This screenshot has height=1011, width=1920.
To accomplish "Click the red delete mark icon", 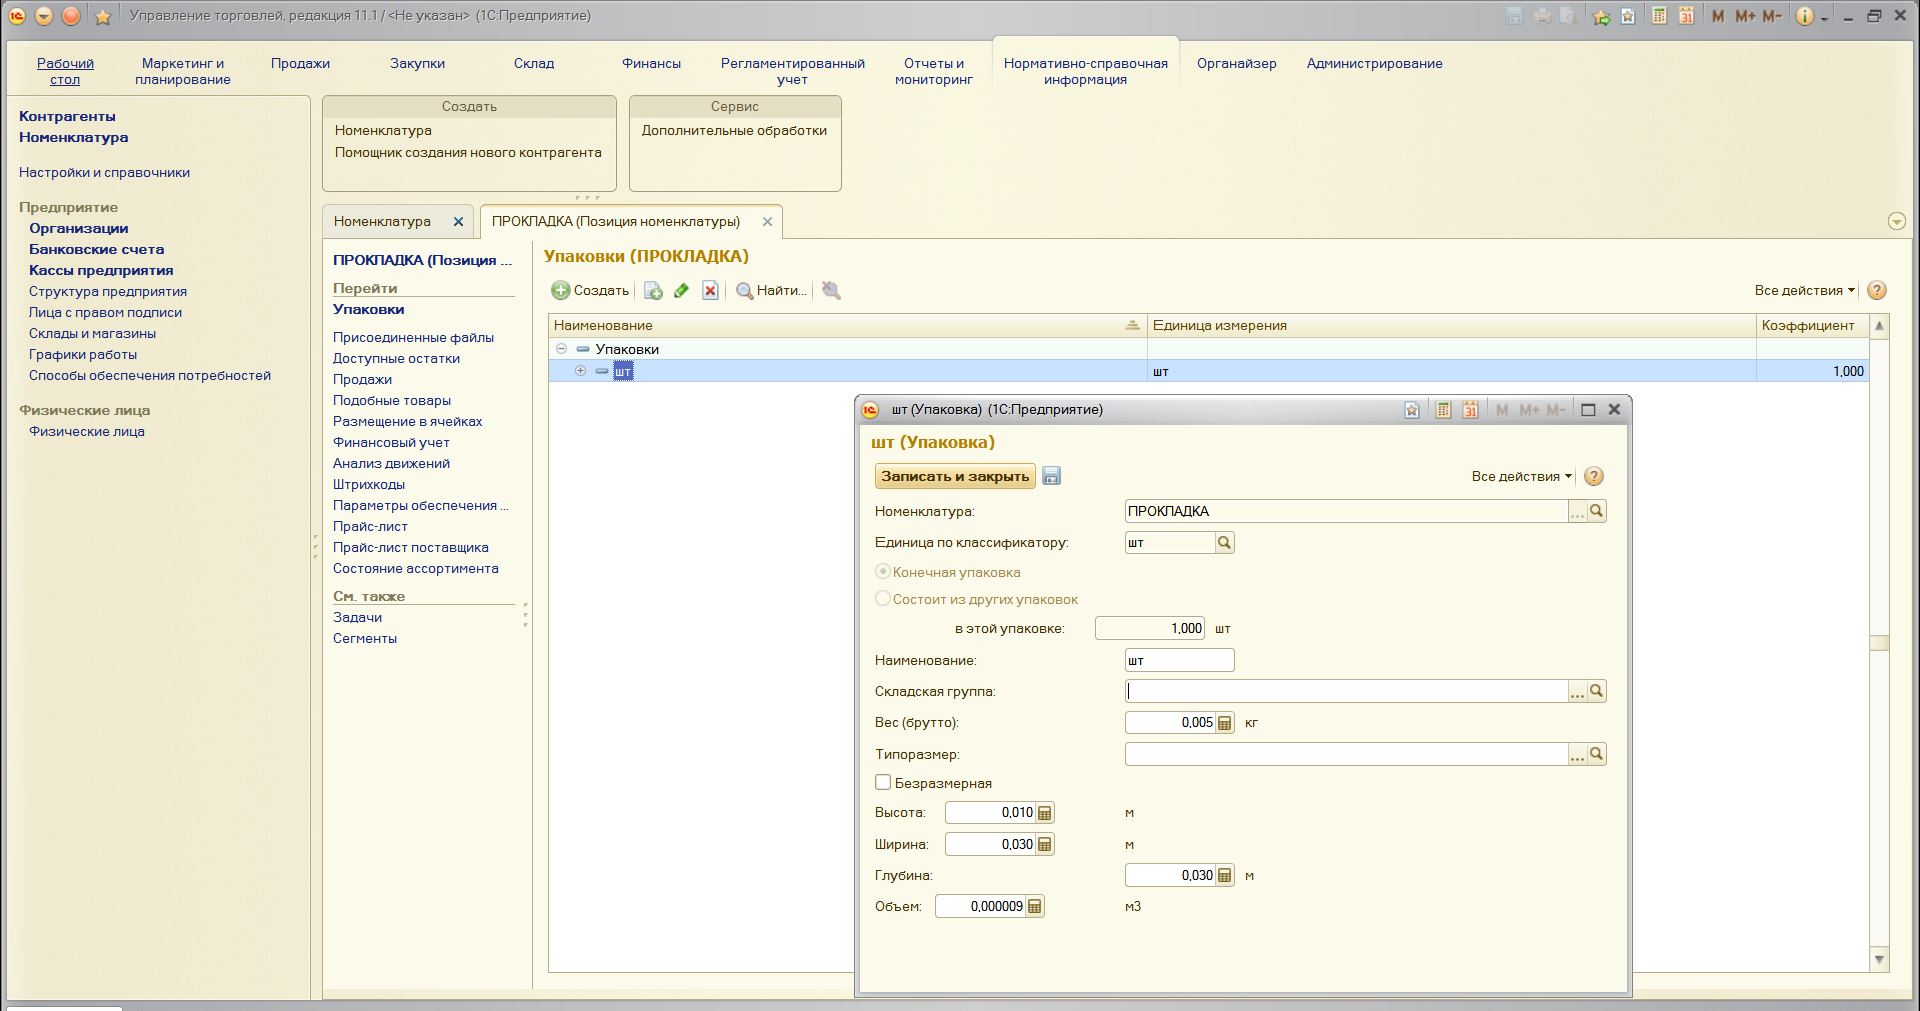I will [x=710, y=291].
